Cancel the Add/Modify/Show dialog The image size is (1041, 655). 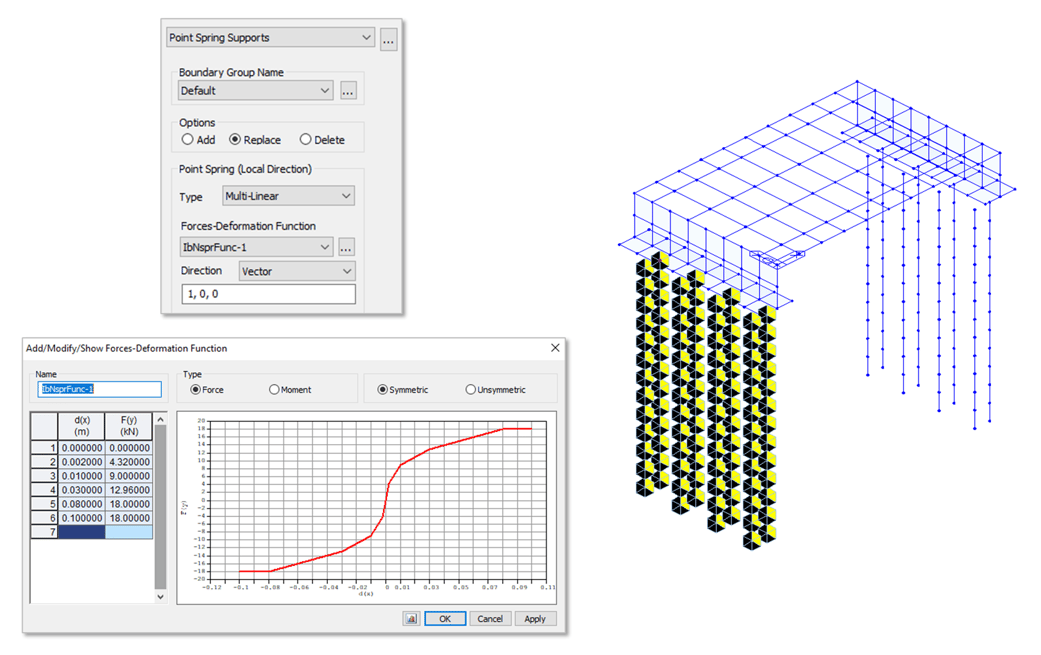[x=490, y=618]
